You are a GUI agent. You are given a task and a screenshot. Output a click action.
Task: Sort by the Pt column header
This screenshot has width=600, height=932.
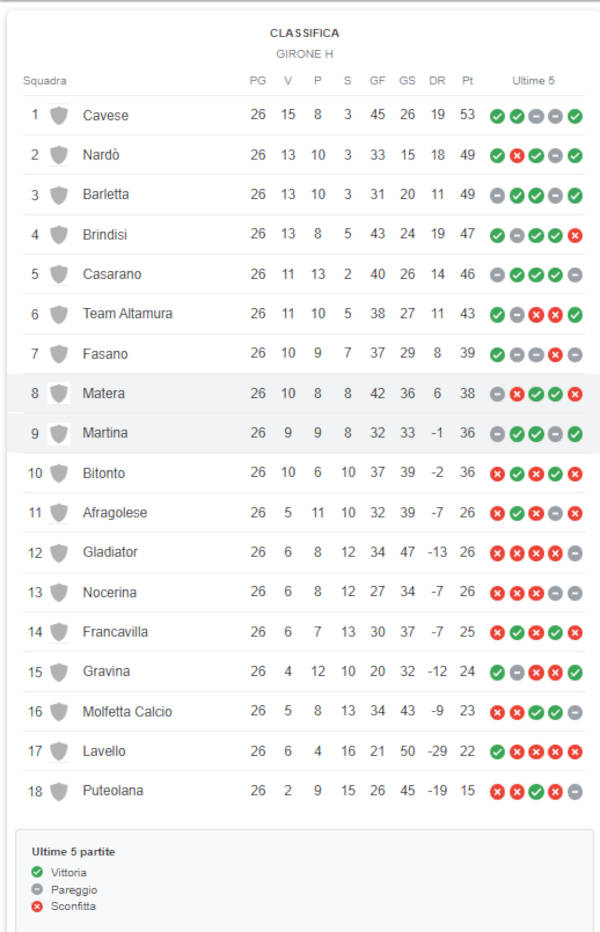(x=467, y=80)
